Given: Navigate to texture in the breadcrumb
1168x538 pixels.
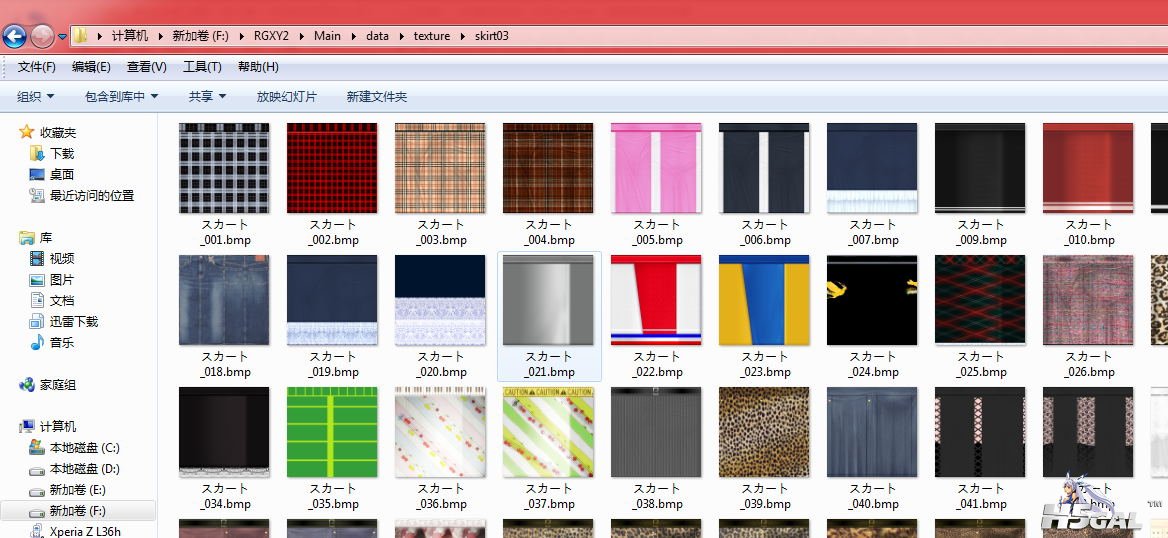Looking at the screenshot, I should tap(432, 36).
